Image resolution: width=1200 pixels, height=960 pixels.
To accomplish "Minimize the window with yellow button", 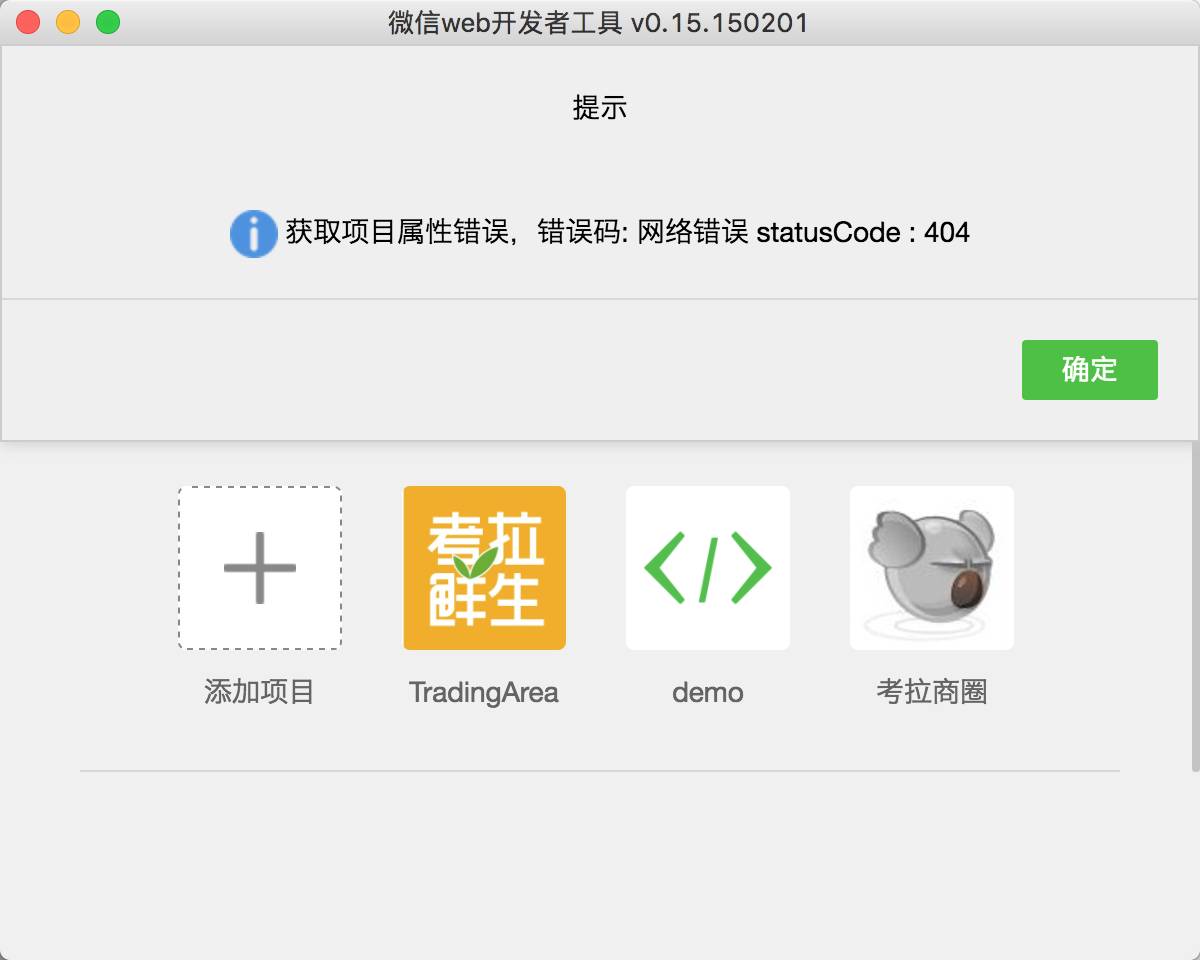I will (x=68, y=22).
